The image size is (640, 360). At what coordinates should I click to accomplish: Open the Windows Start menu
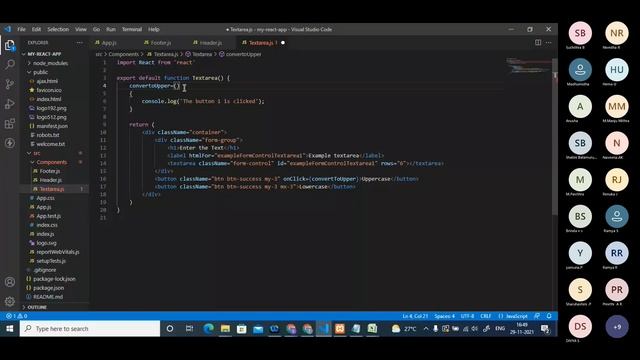coord(10,329)
